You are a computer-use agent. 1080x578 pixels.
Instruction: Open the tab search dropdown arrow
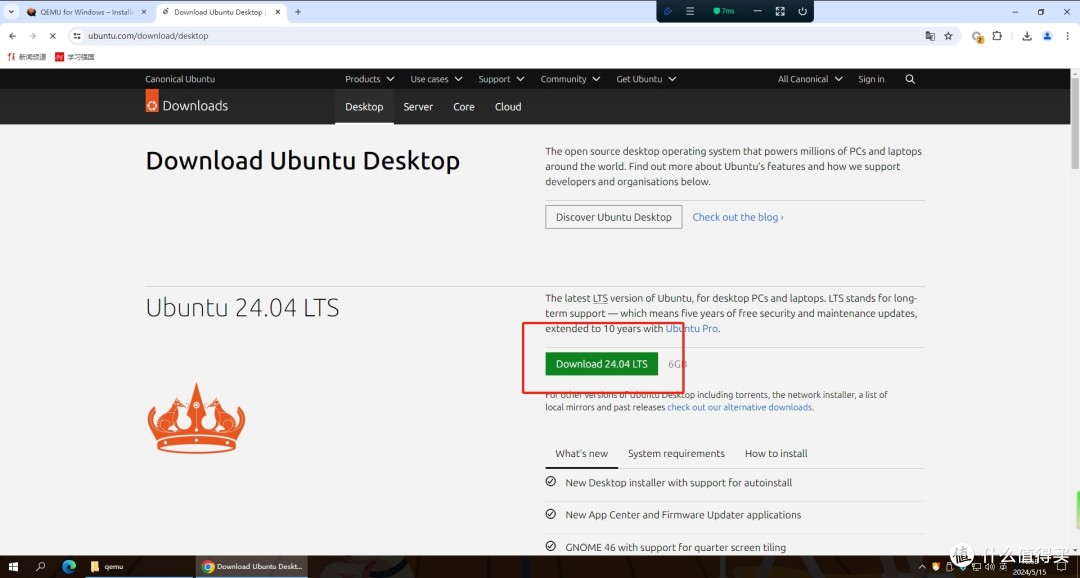point(11,12)
